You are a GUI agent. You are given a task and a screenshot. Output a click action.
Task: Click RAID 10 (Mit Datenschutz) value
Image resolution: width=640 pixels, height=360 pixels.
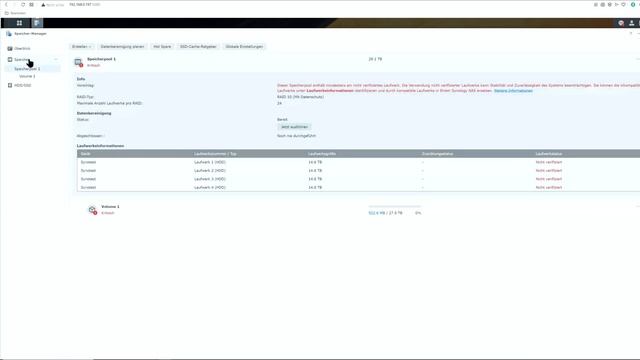pyautogui.click(x=300, y=97)
